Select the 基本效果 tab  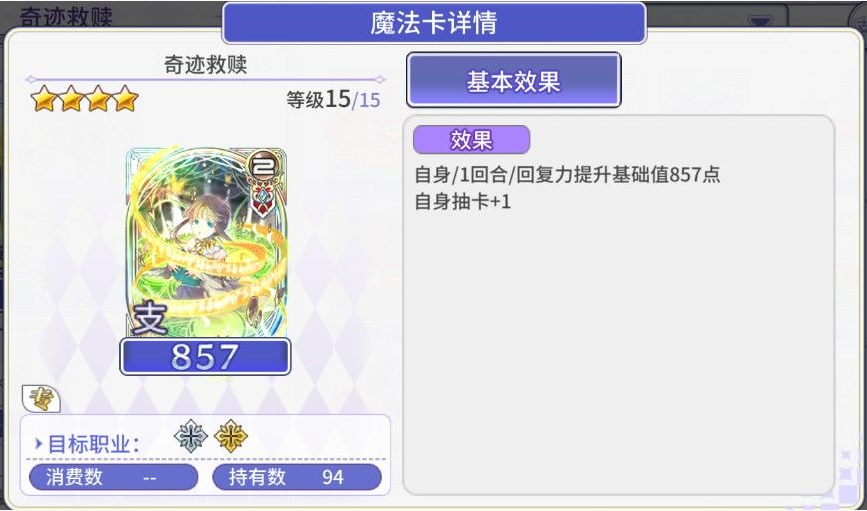click(x=514, y=81)
